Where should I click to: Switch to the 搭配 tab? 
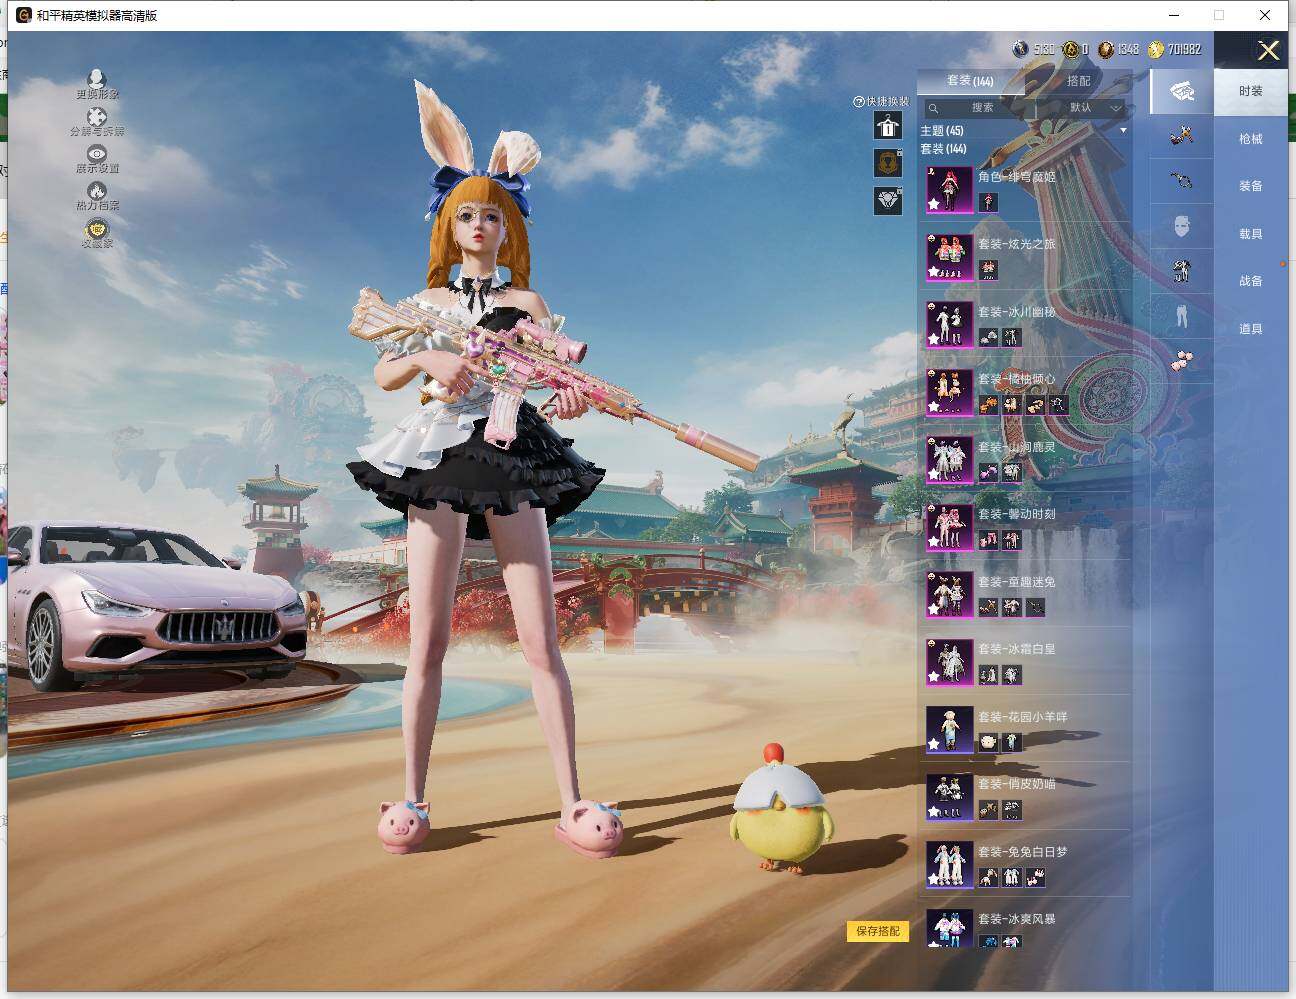1078,81
